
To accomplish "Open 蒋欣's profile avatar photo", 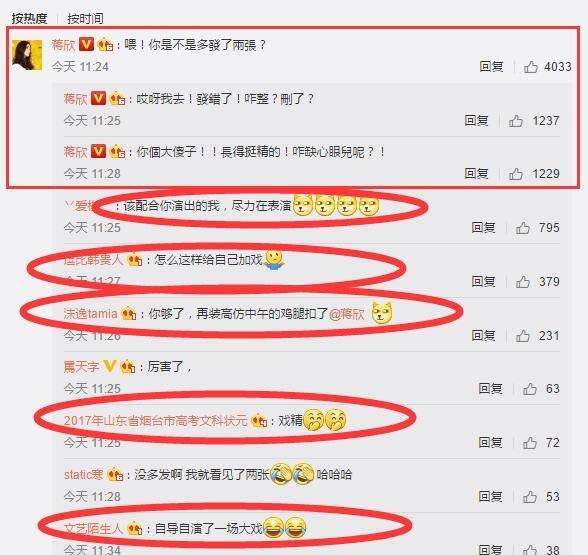I will (x=27, y=55).
